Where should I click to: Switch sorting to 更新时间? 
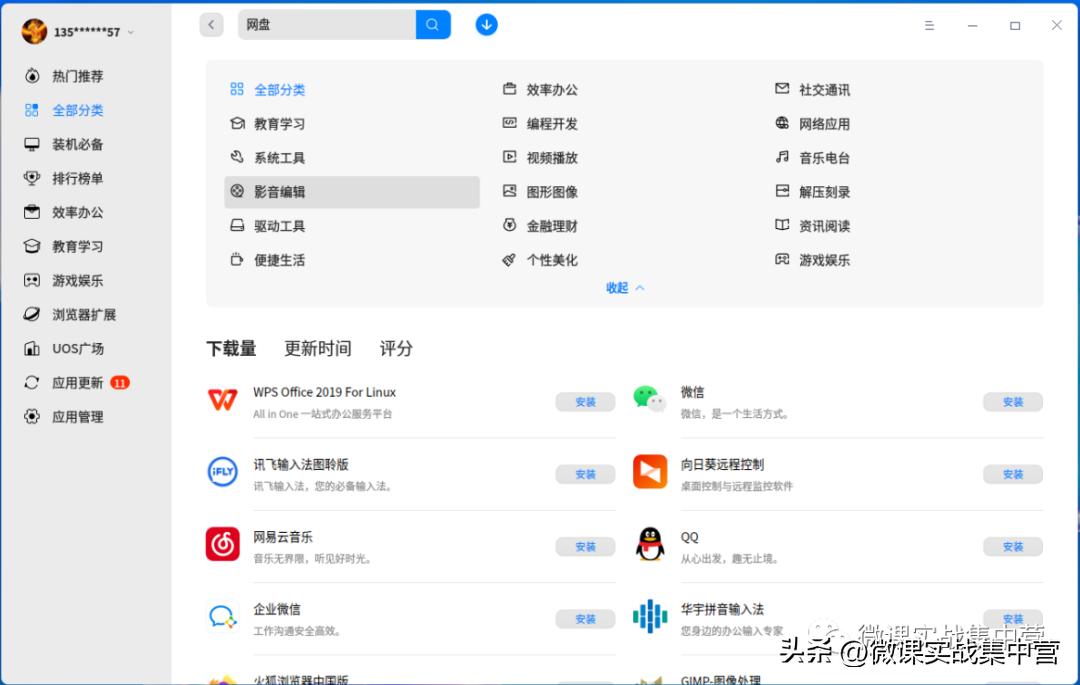[317, 349]
